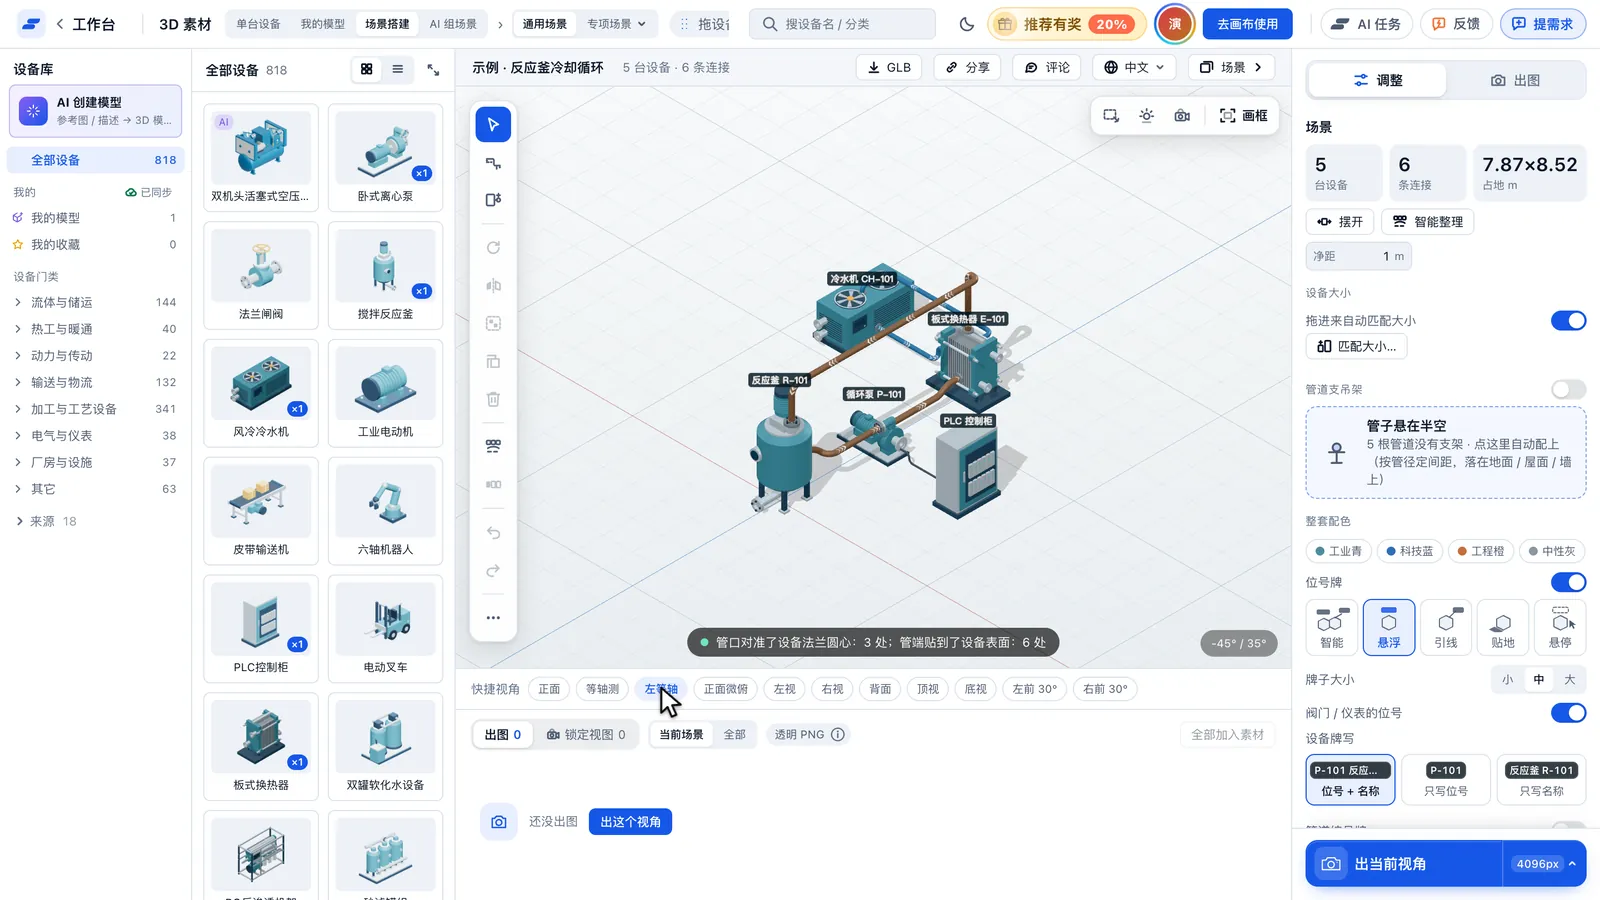The image size is (1600, 900).
Task: Toggle 阀门 / 仪表的位号 switch
Action: [1568, 713]
